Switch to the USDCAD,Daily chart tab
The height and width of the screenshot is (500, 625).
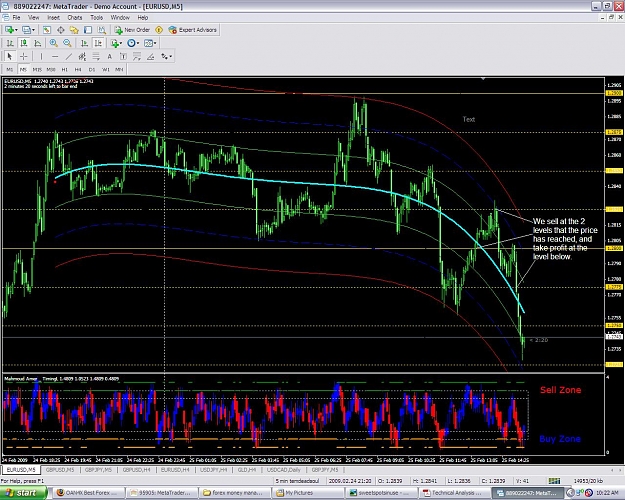coord(284,470)
